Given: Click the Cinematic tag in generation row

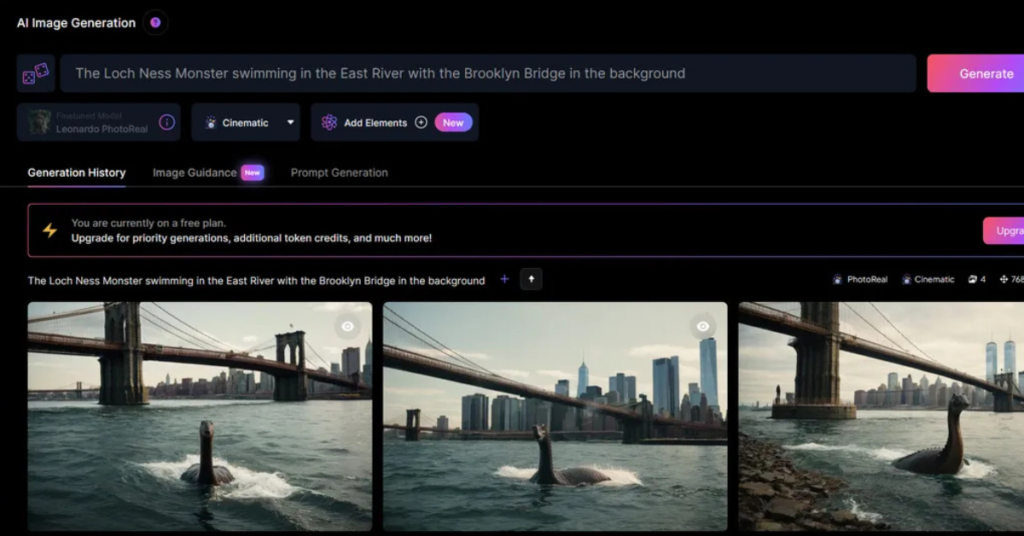Looking at the screenshot, I should click(928, 279).
